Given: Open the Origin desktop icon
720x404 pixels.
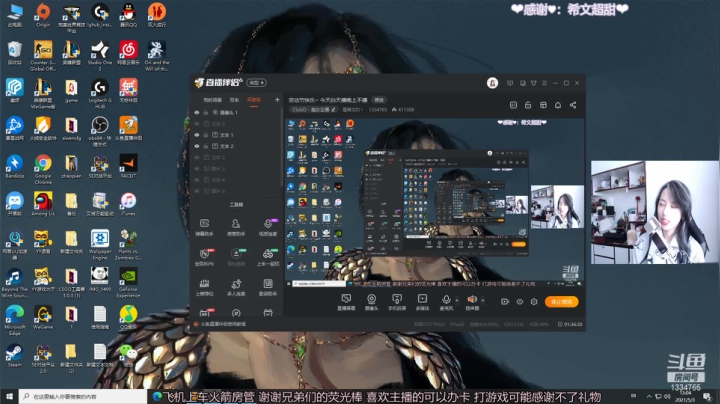Looking at the screenshot, I should (x=43, y=15).
